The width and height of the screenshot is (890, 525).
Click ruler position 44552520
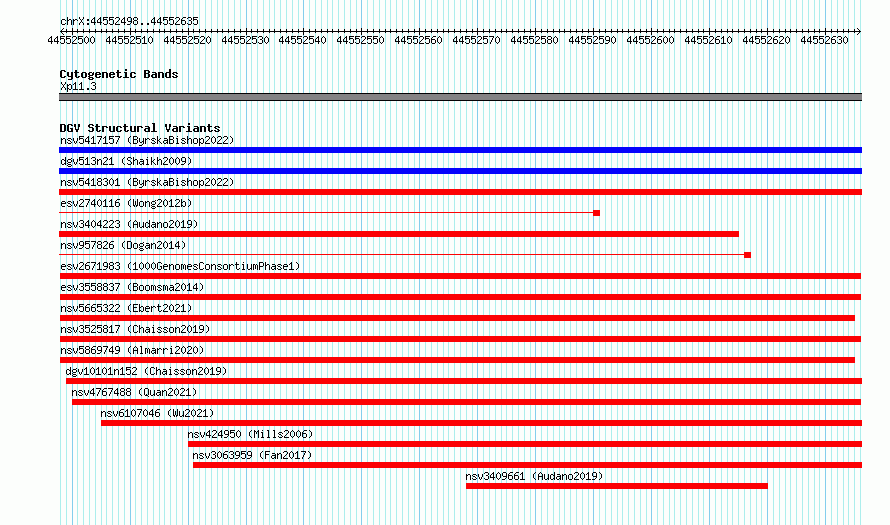point(187,40)
